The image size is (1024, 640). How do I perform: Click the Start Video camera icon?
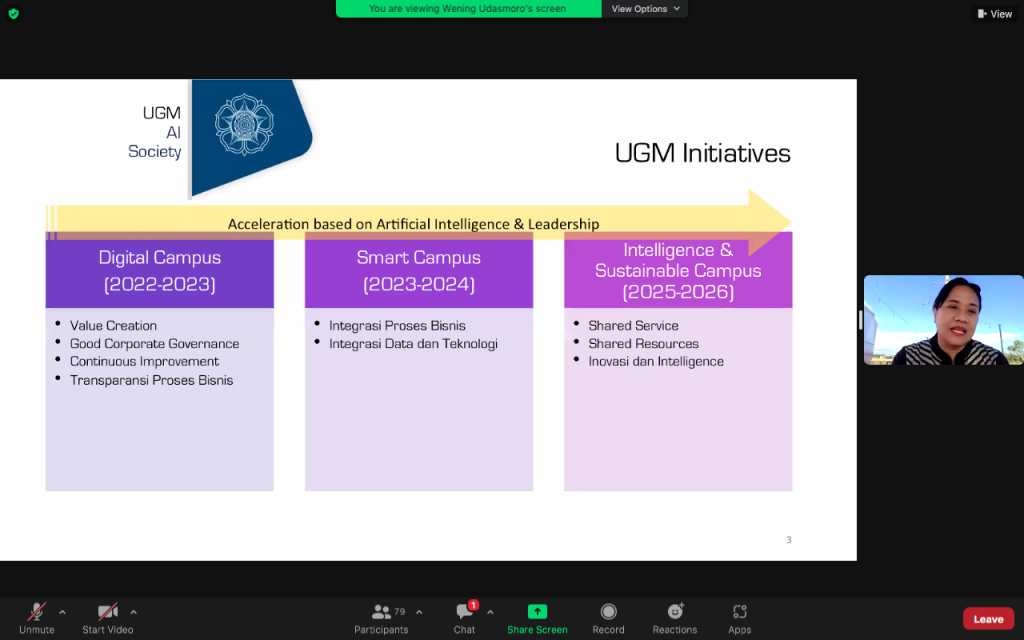pos(108,612)
